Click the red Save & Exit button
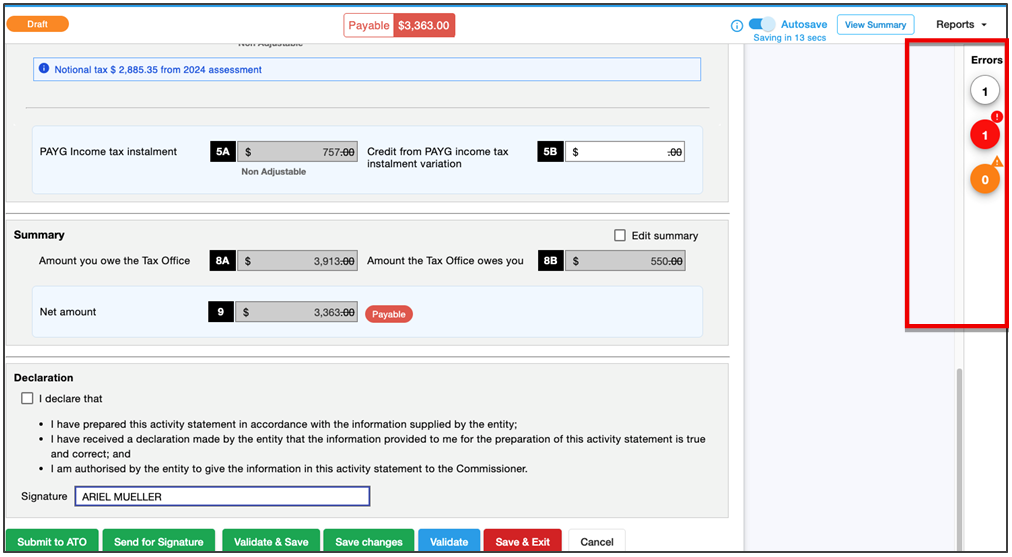 point(522,542)
